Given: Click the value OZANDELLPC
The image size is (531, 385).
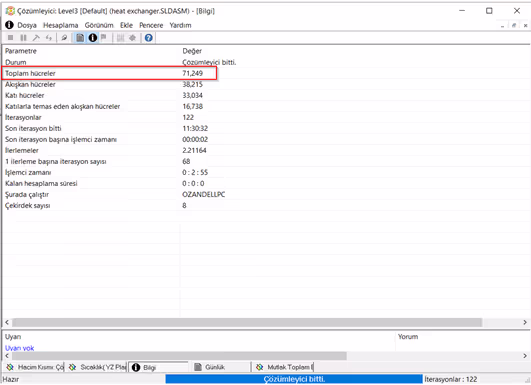Looking at the screenshot, I should (204, 194).
